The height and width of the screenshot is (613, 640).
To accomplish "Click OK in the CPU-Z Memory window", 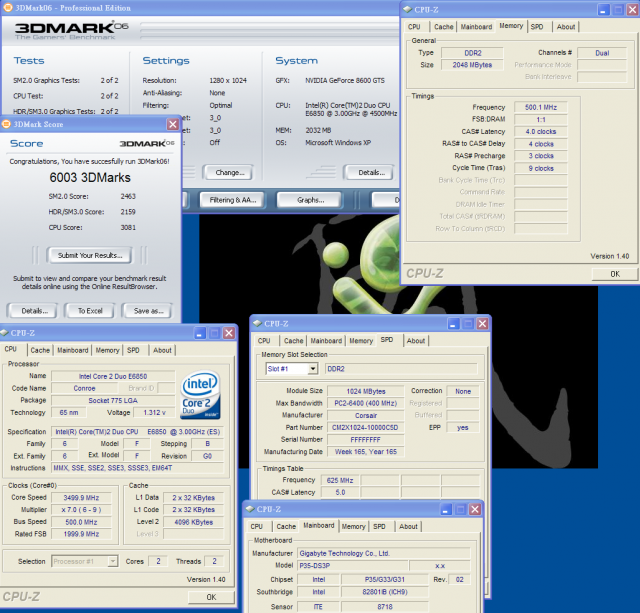I will point(615,274).
